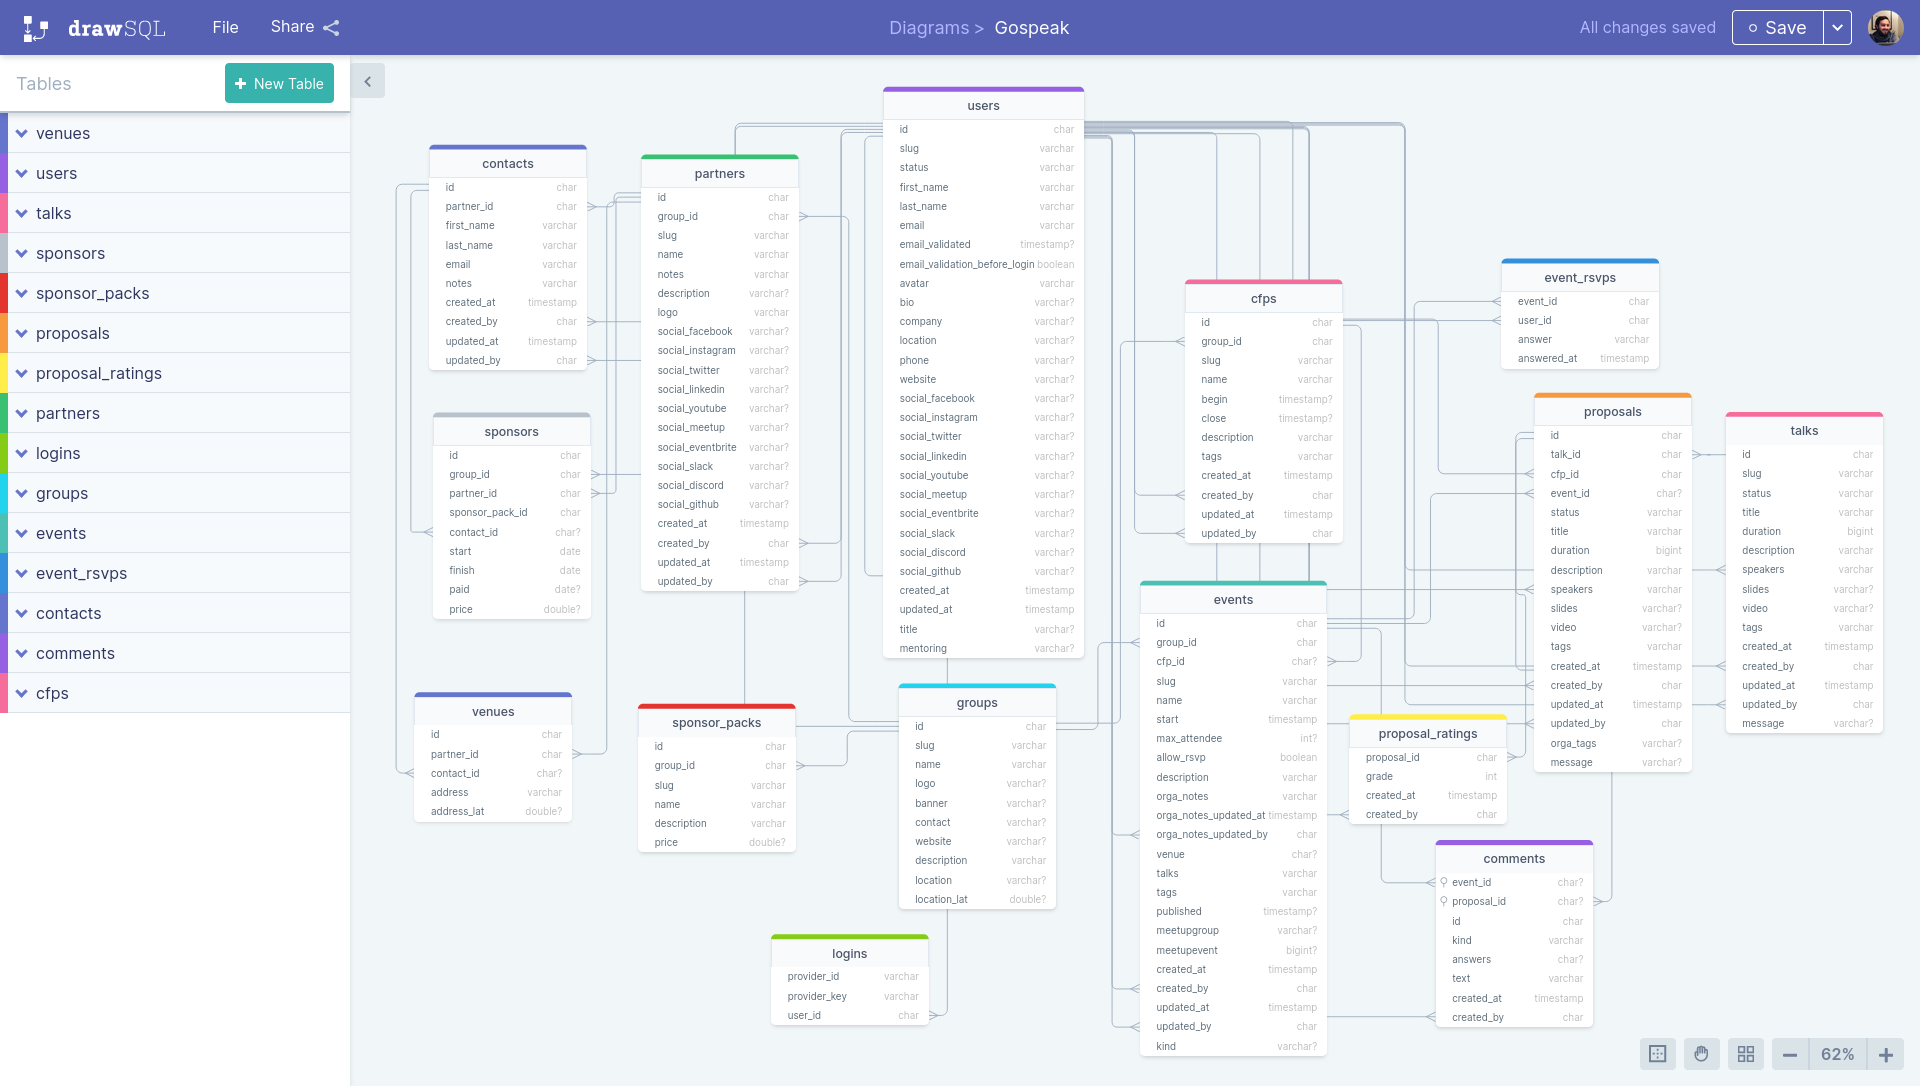This screenshot has width=1920, height=1086.
Task: Click the auto-arrange layout grid icon
Action: 1746,1054
